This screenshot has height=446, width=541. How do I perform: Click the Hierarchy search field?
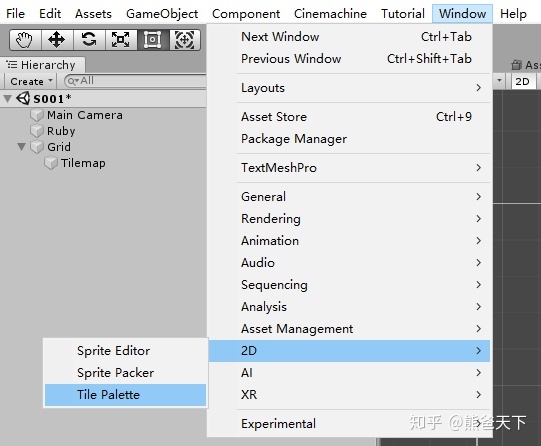[x=135, y=81]
